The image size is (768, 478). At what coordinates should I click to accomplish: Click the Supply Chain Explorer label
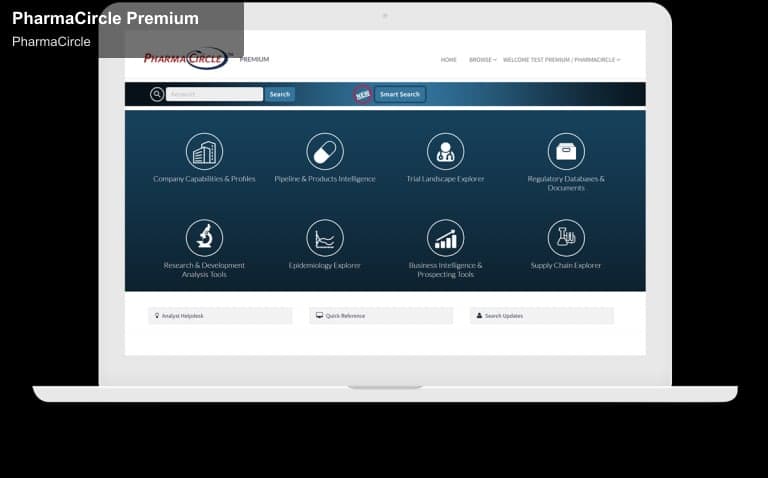pyautogui.click(x=566, y=265)
